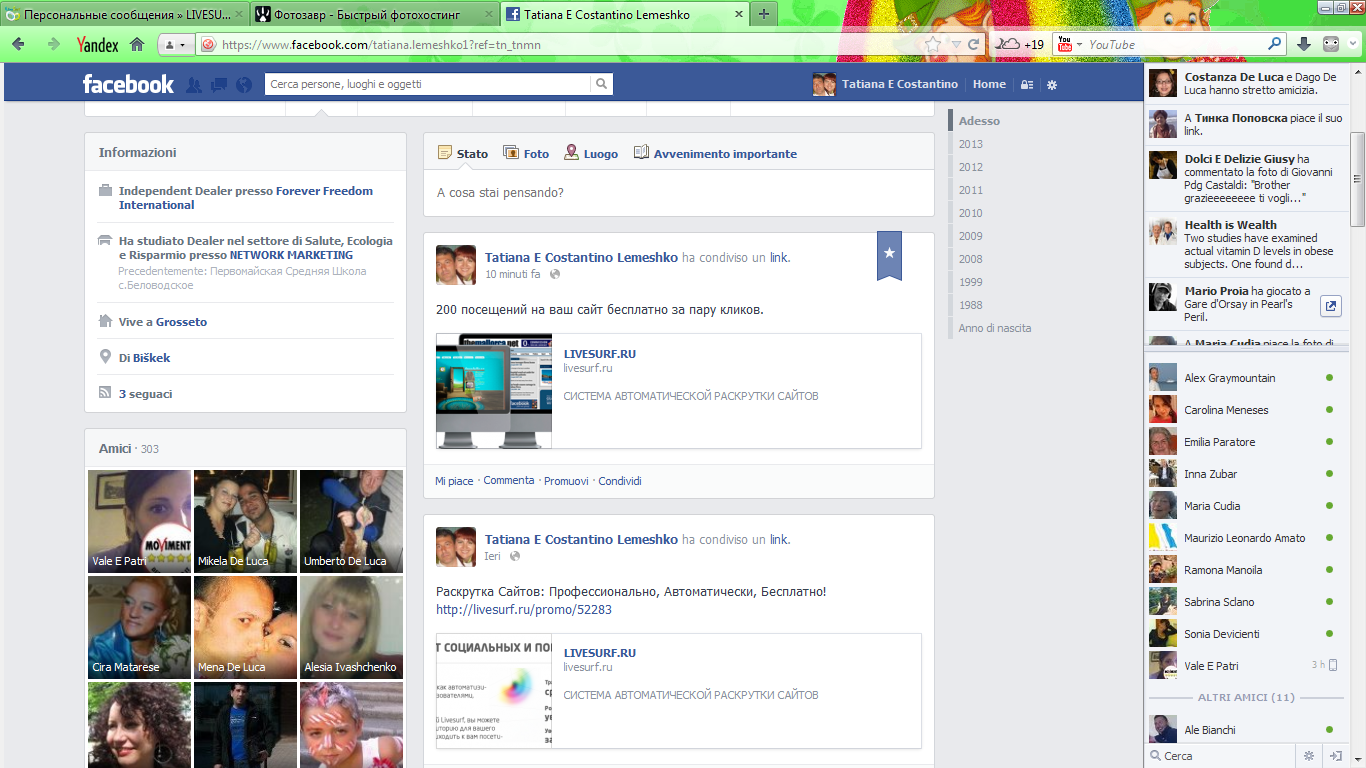
Task: Click the browser back arrow
Action: click(x=18, y=44)
